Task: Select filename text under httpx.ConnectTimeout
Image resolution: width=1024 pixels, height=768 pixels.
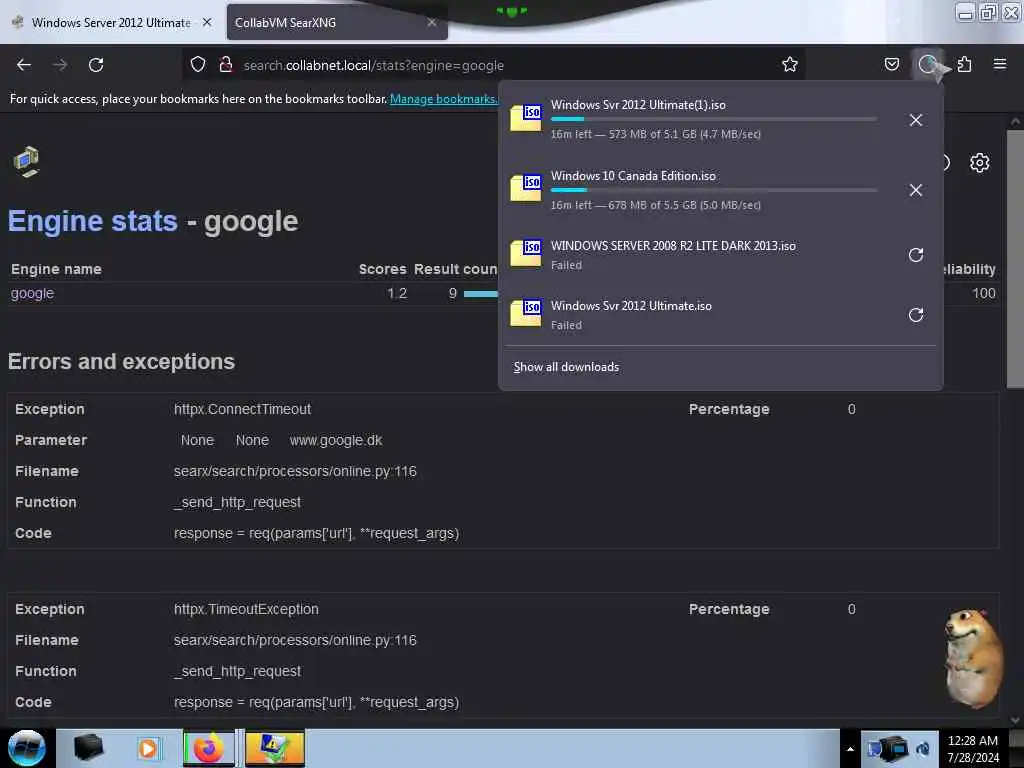Action: pyautogui.click(x=295, y=472)
